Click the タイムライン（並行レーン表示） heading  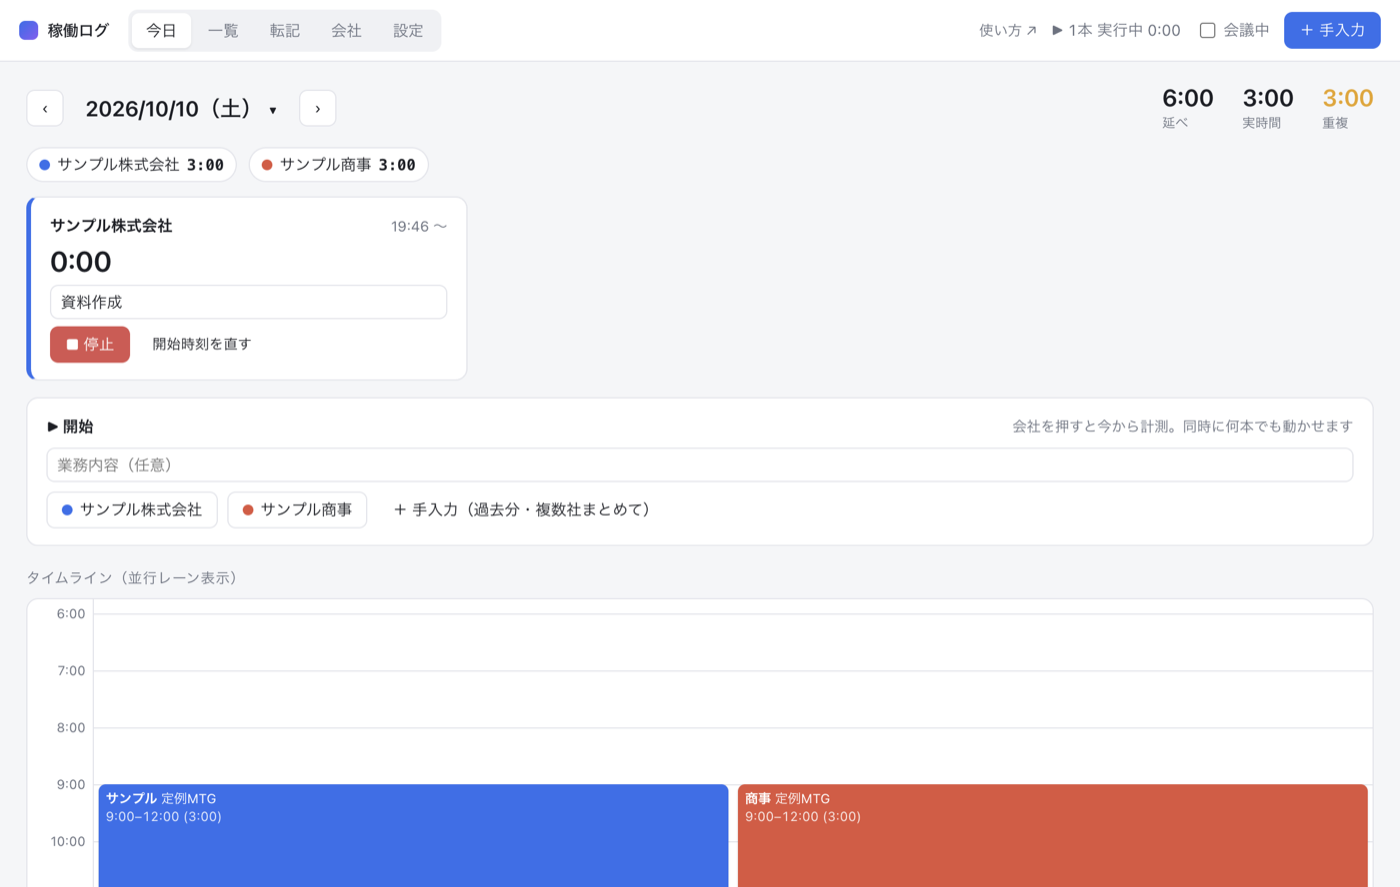pos(134,578)
